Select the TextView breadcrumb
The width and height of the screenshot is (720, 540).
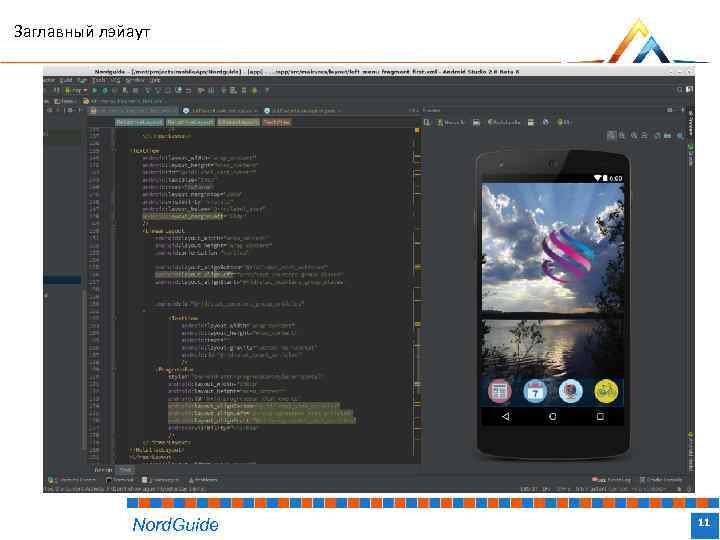click(x=276, y=122)
